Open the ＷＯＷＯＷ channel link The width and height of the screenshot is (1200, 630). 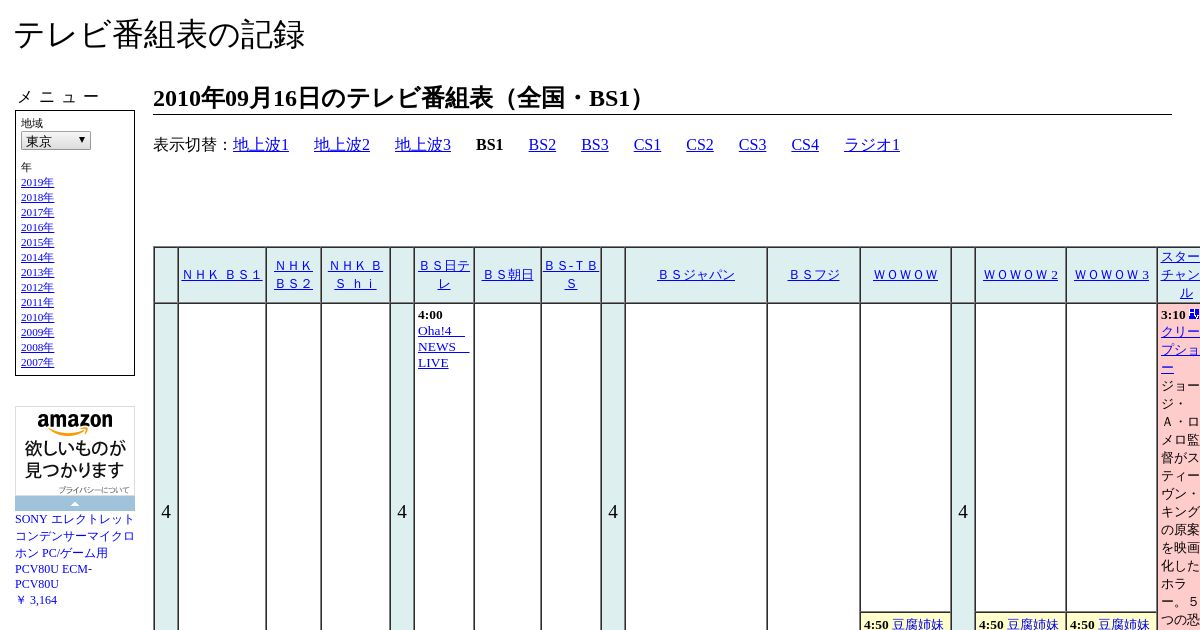[x=906, y=275]
